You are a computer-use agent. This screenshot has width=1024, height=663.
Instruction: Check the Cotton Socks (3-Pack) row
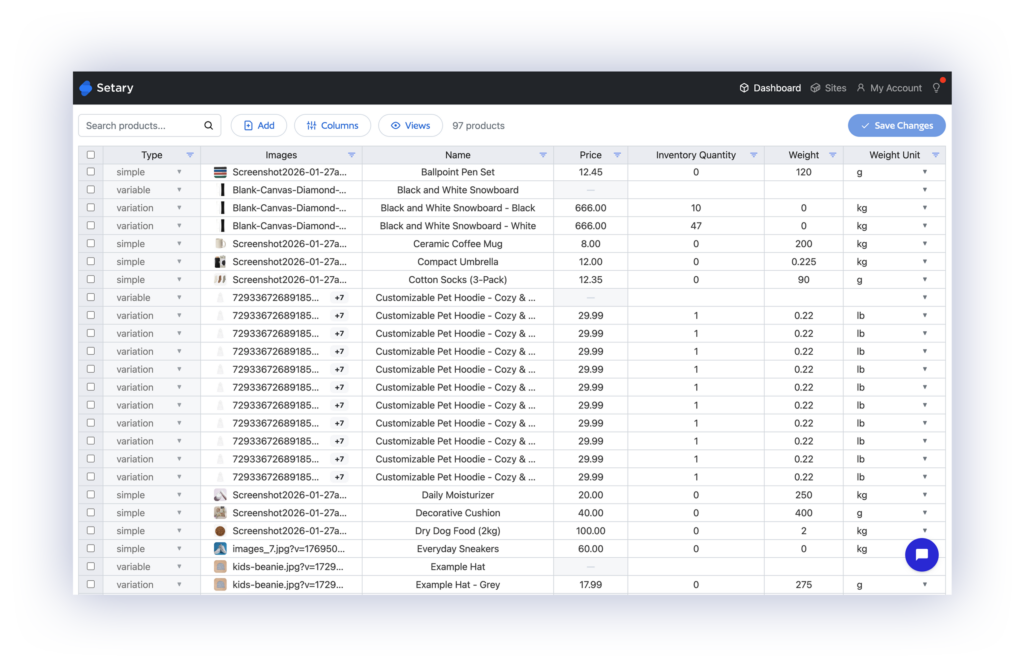(x=91, y=280)
